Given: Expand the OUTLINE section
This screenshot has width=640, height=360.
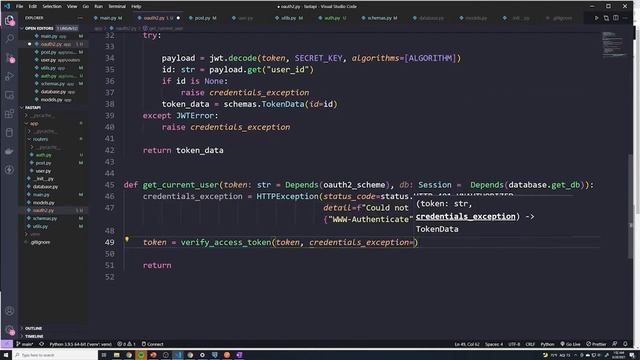Looking at the screenshot, I should tap(33, 328).
